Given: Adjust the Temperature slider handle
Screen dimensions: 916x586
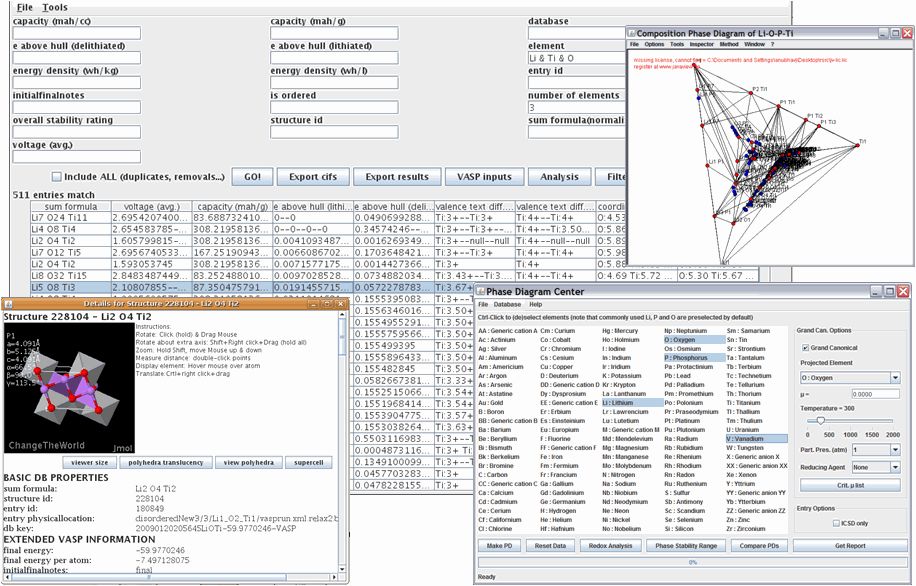Looking at the screenshot, I should click(820, 421).
